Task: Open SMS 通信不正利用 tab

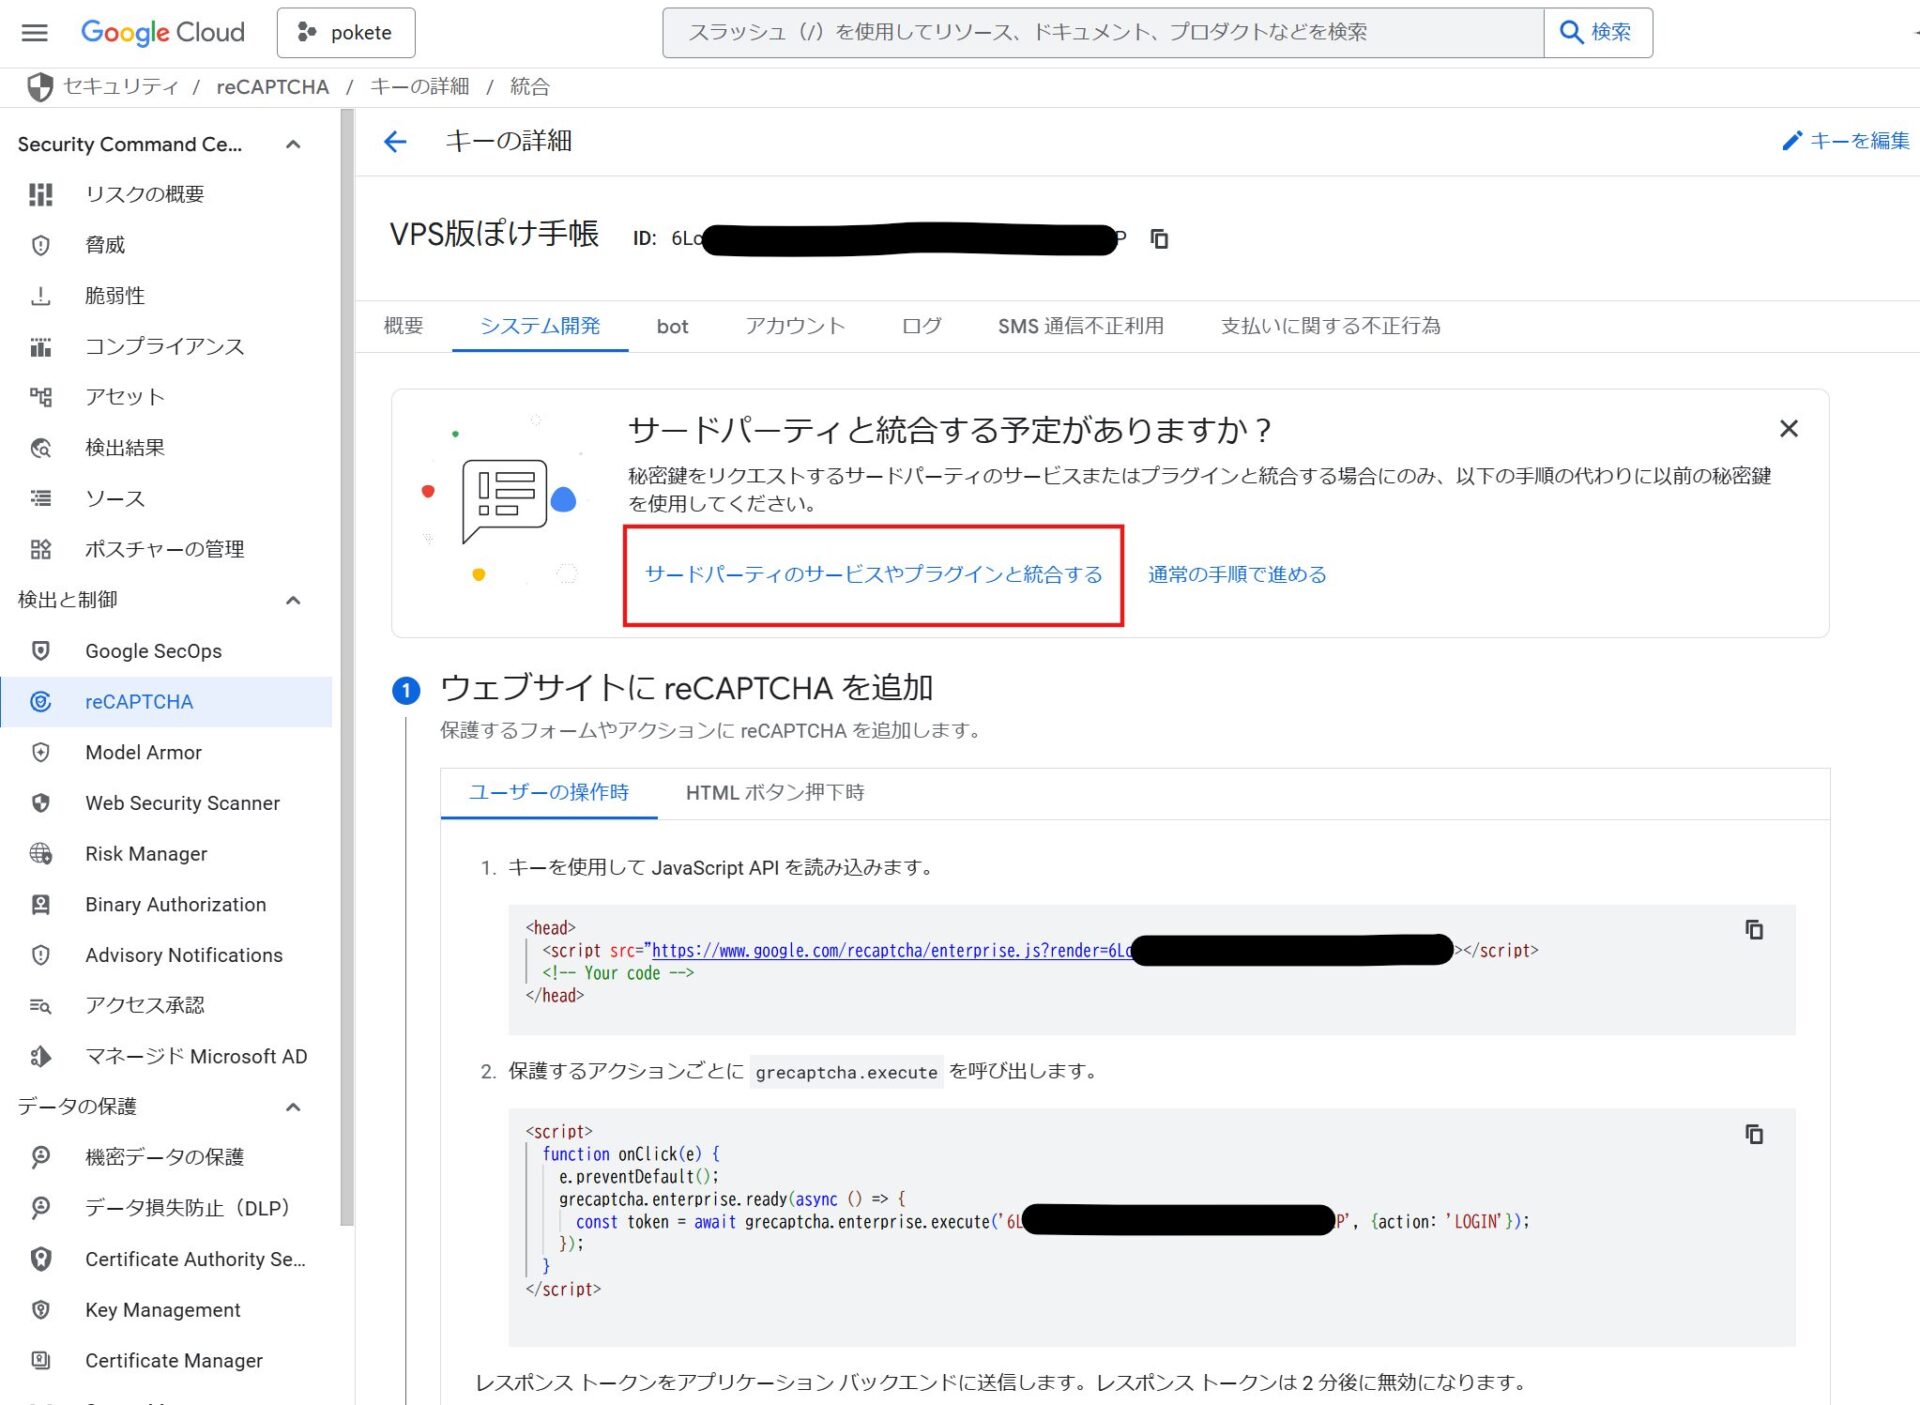Action: click(x=1080, y=325)
